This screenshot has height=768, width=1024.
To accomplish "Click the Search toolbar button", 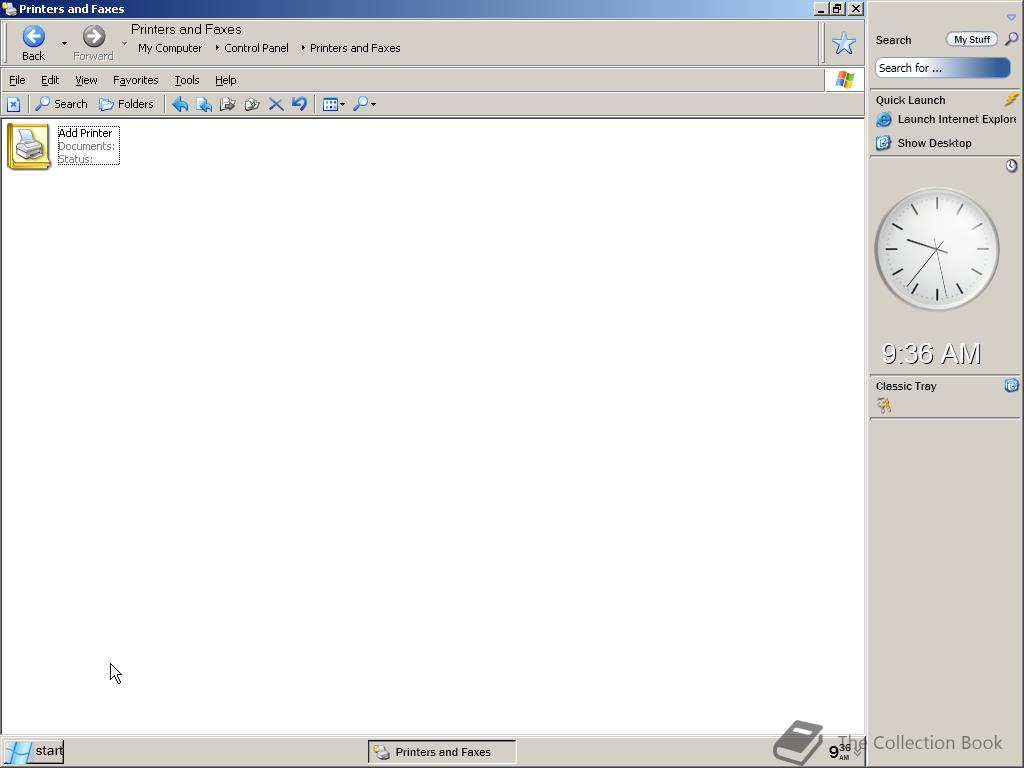I will pyautogui.click(x=61, y=104).
